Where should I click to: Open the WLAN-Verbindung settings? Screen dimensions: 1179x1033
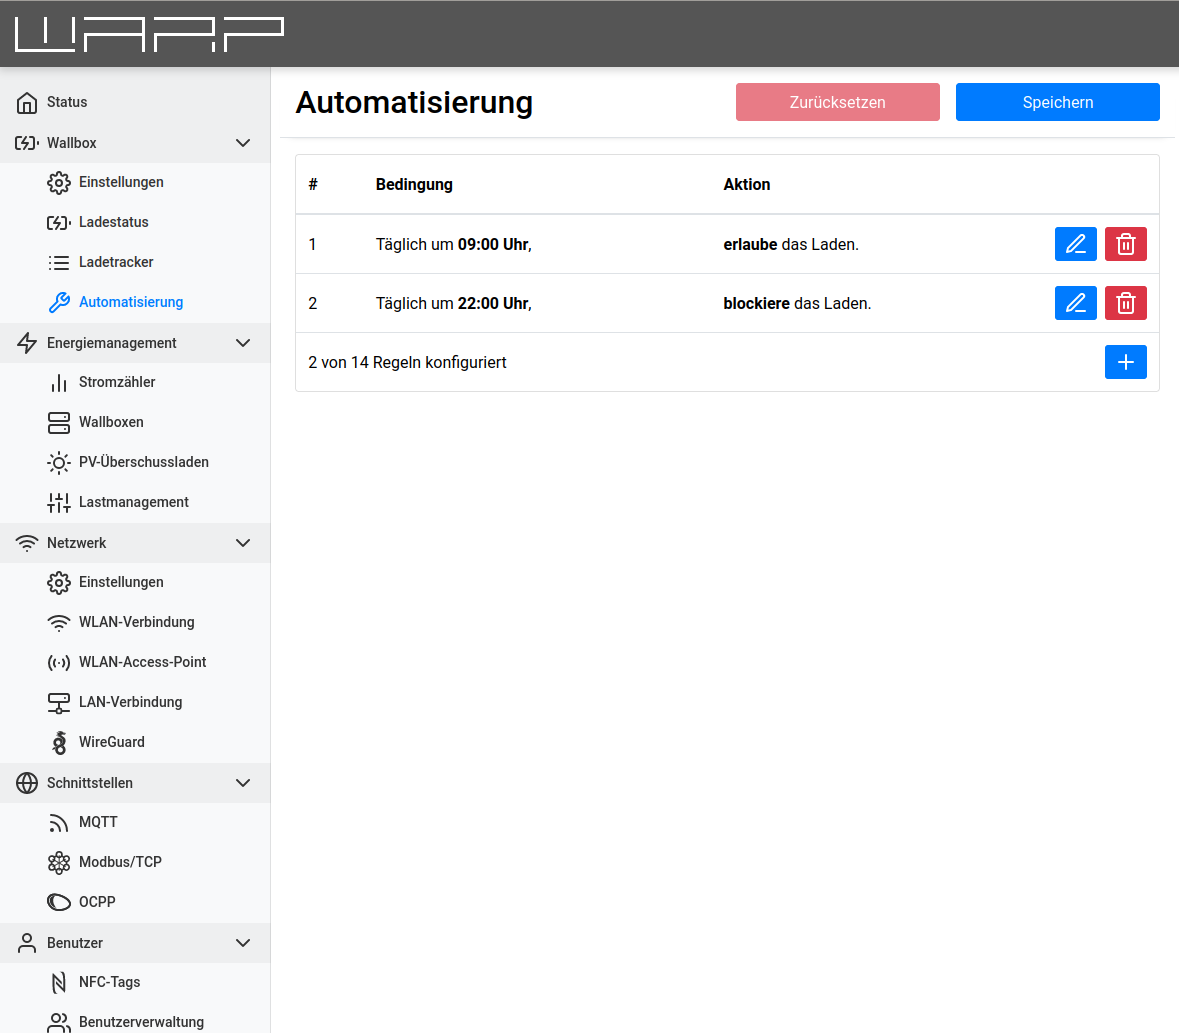coord(136,622)
